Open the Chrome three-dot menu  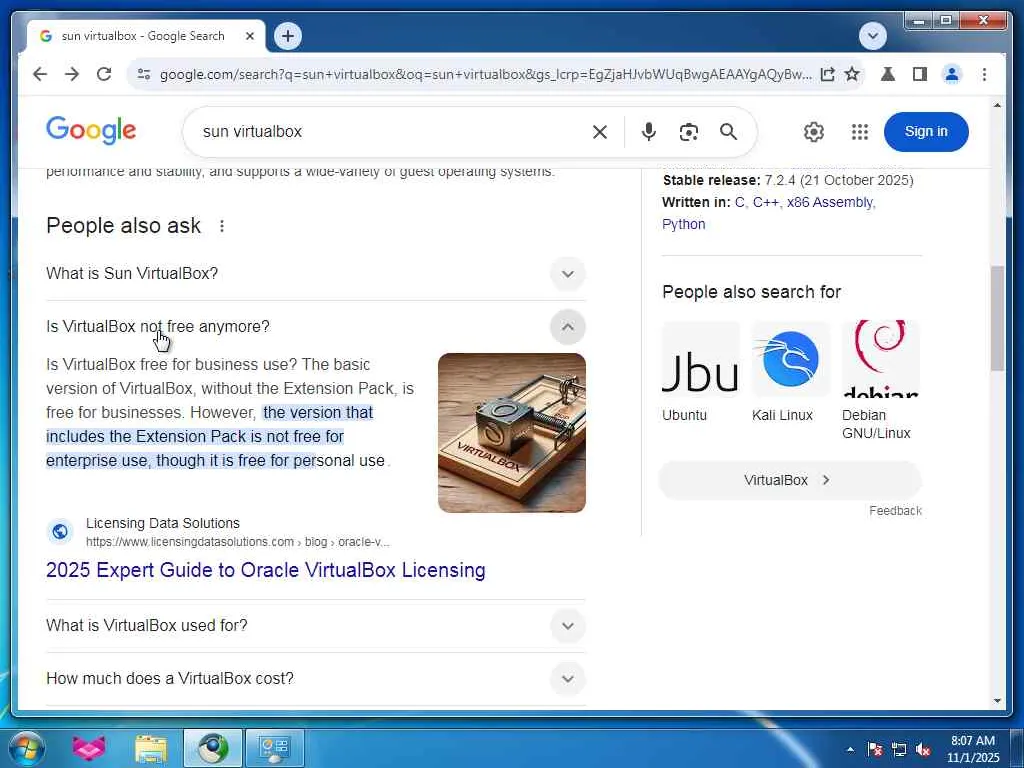(x=984, y=74)
